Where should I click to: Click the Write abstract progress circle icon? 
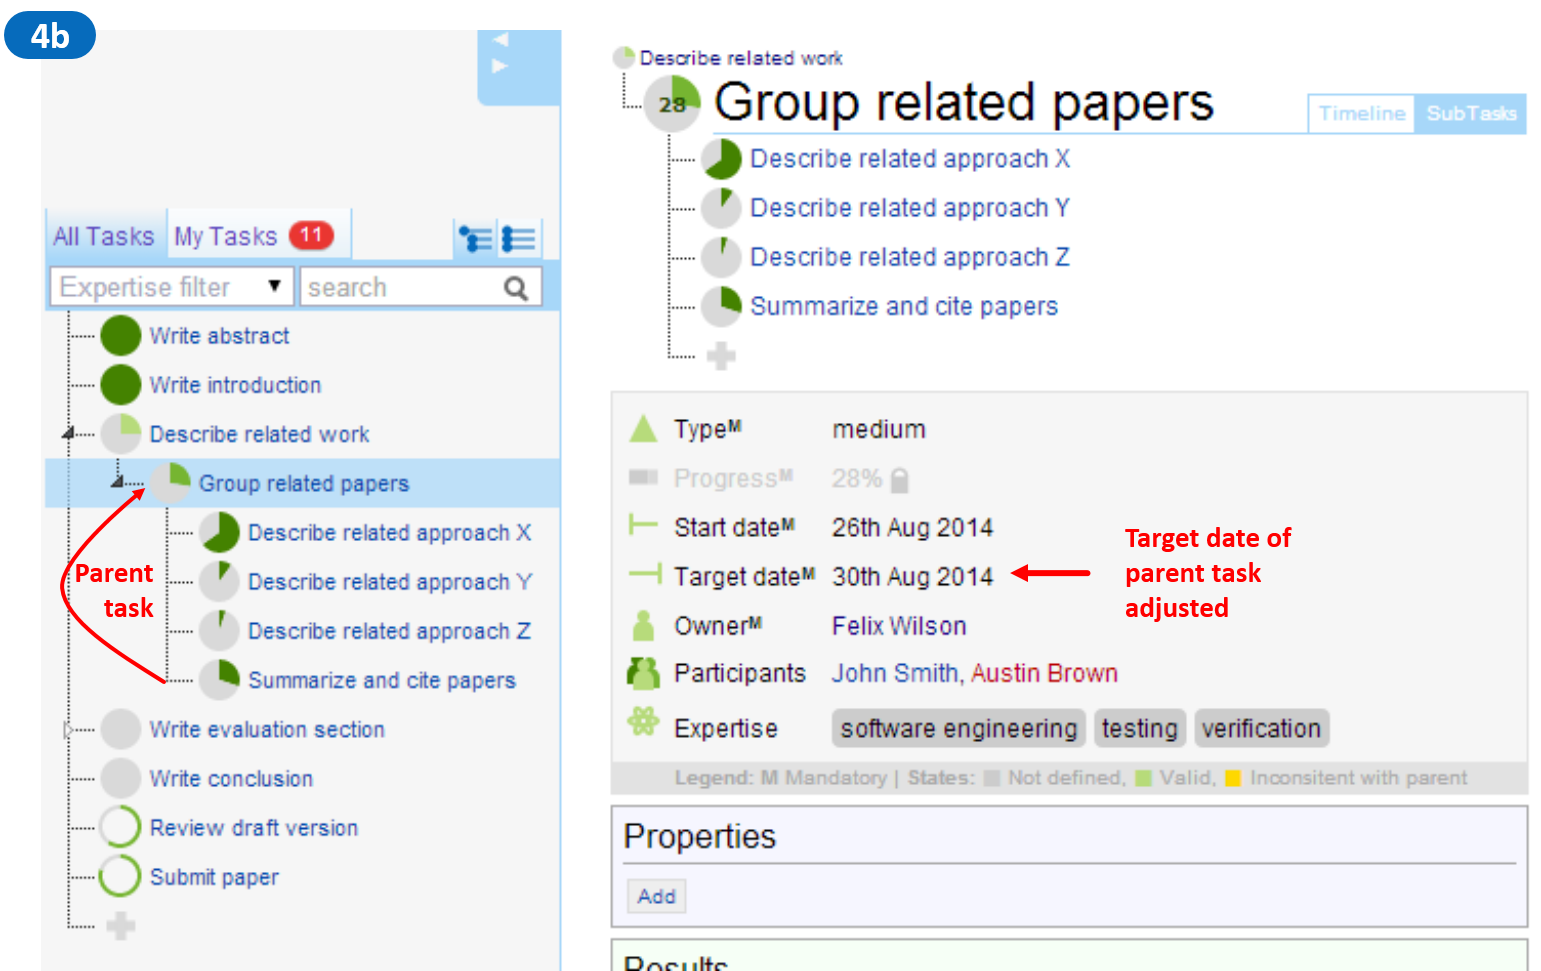121,336
